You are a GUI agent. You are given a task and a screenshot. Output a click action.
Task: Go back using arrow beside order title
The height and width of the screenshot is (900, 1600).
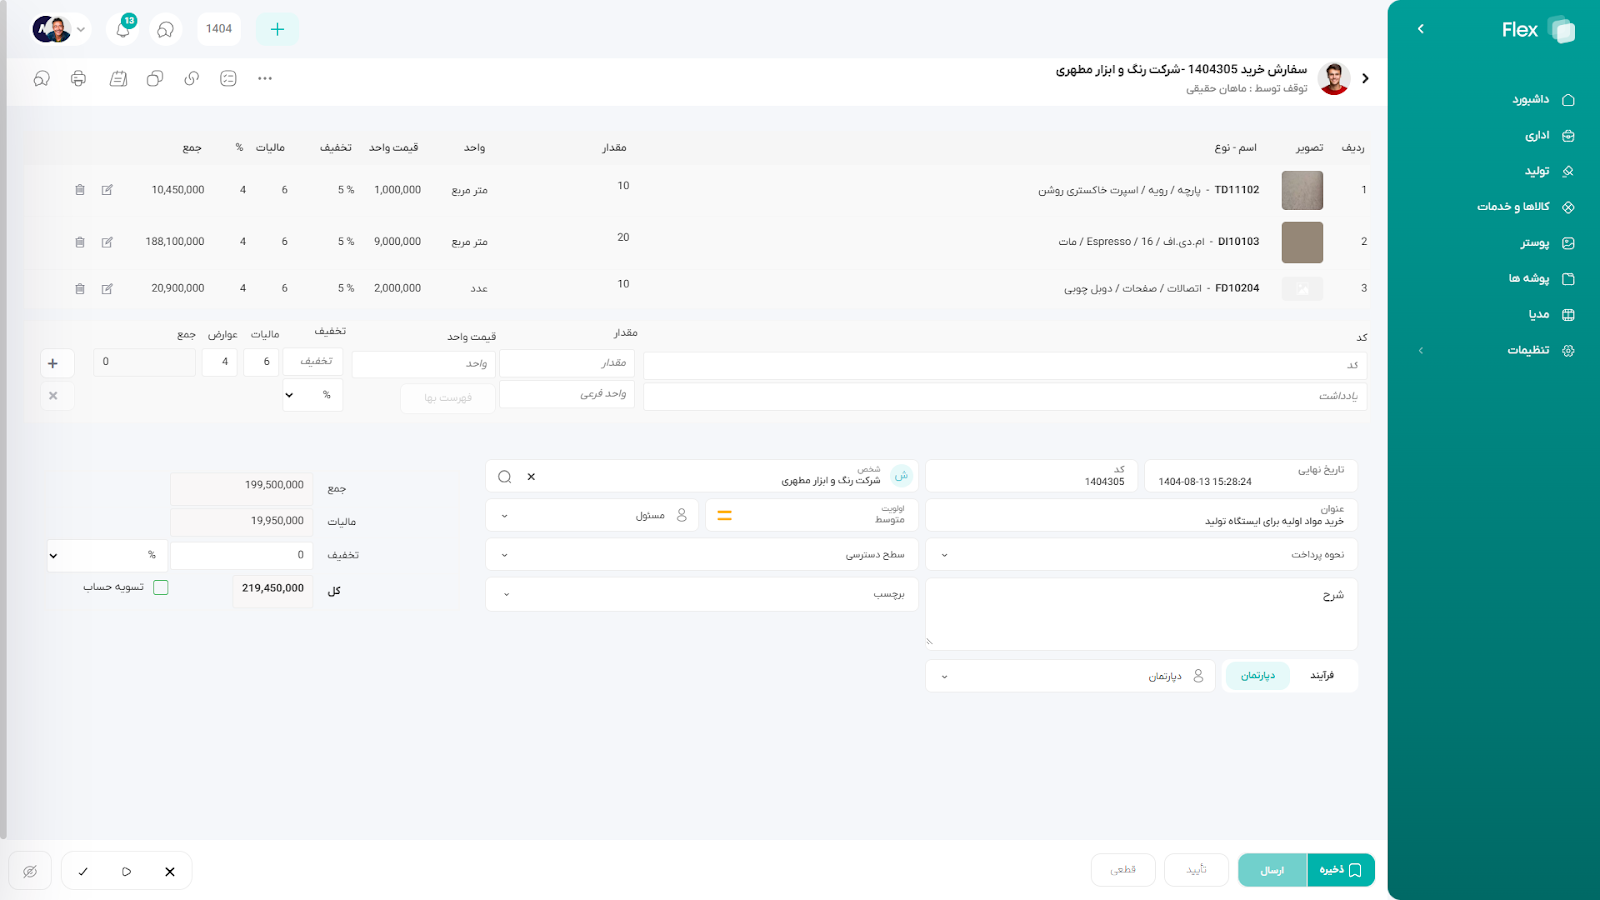1365,78
